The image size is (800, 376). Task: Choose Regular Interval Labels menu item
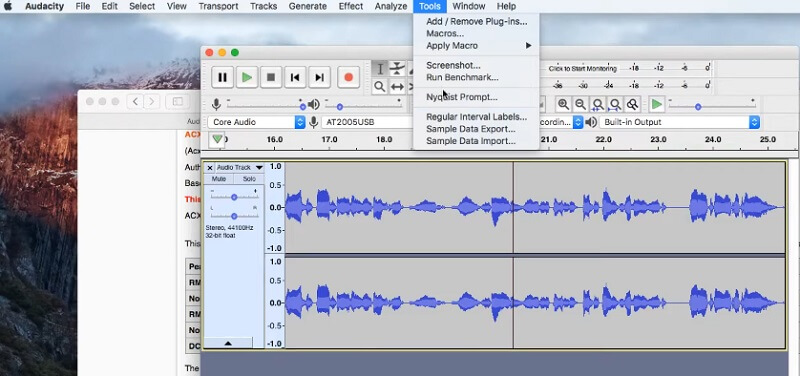(x=476, y=117)
